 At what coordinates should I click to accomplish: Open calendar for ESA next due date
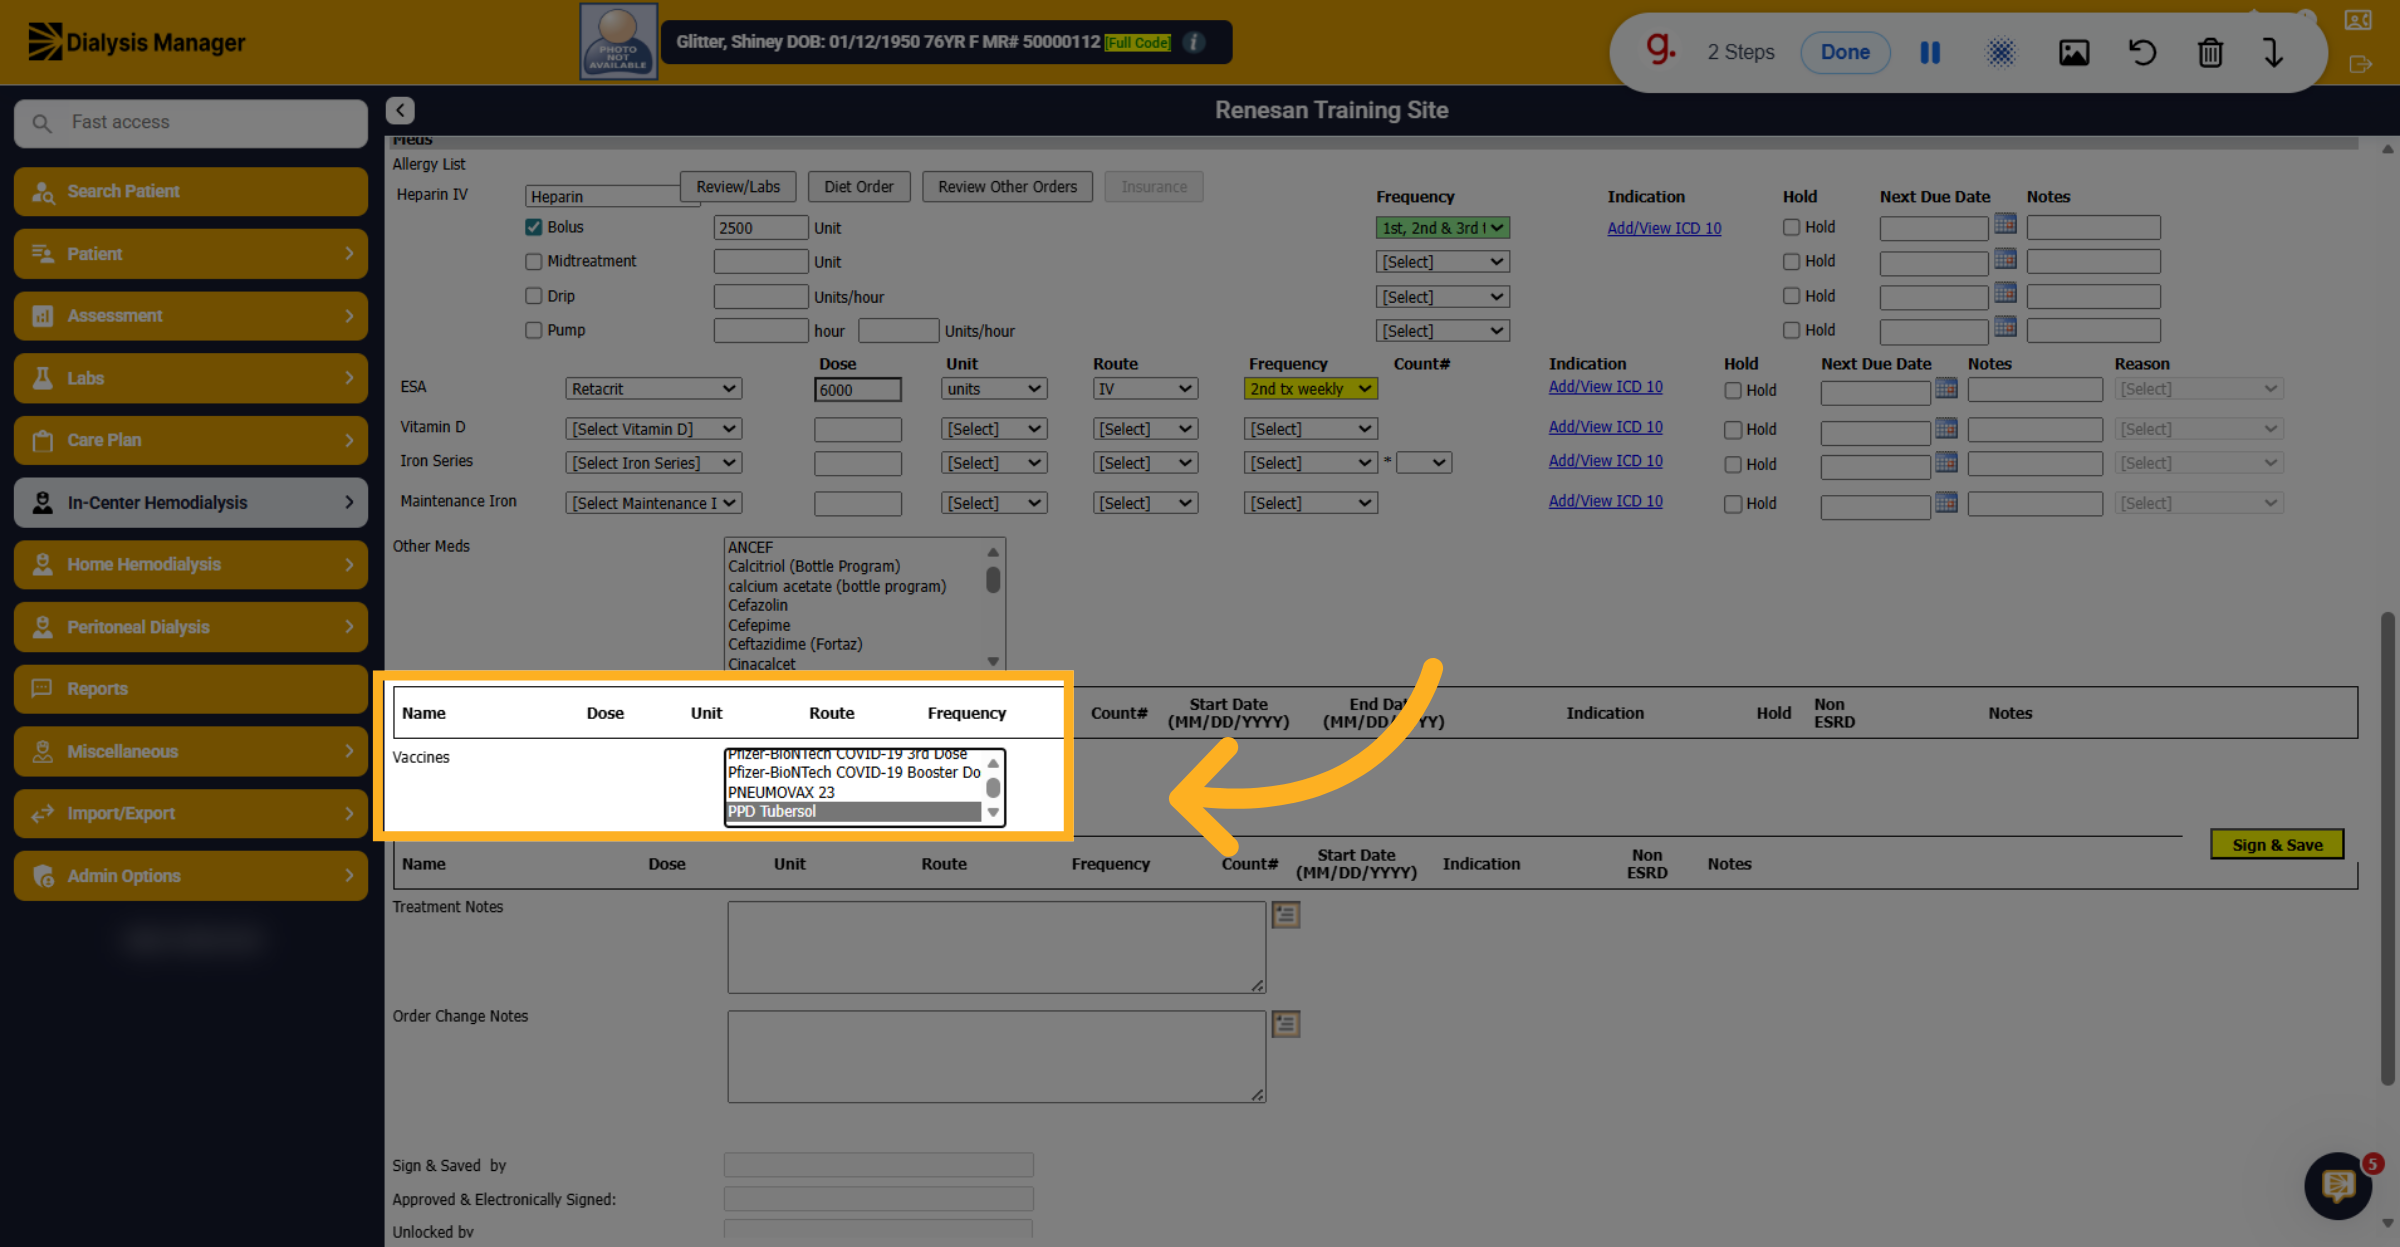(1946, 387)
